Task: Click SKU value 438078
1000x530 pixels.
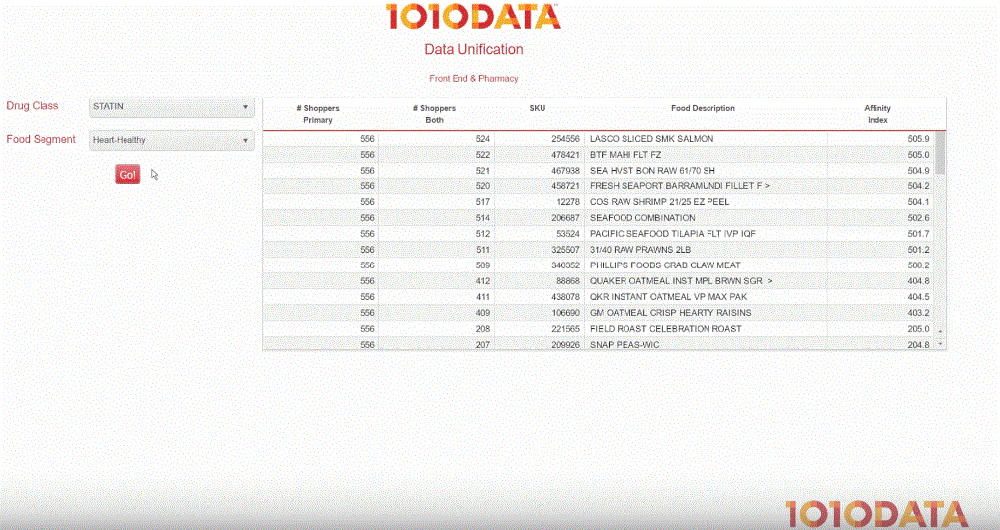Action: tap(565, 297)
